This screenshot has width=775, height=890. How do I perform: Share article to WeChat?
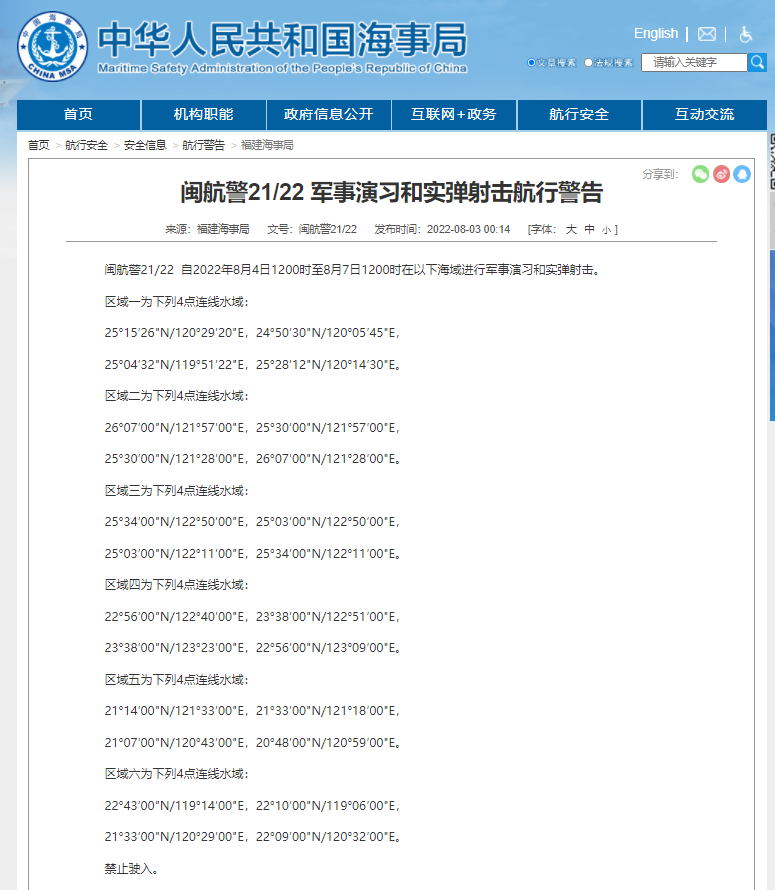click(700, 174)
